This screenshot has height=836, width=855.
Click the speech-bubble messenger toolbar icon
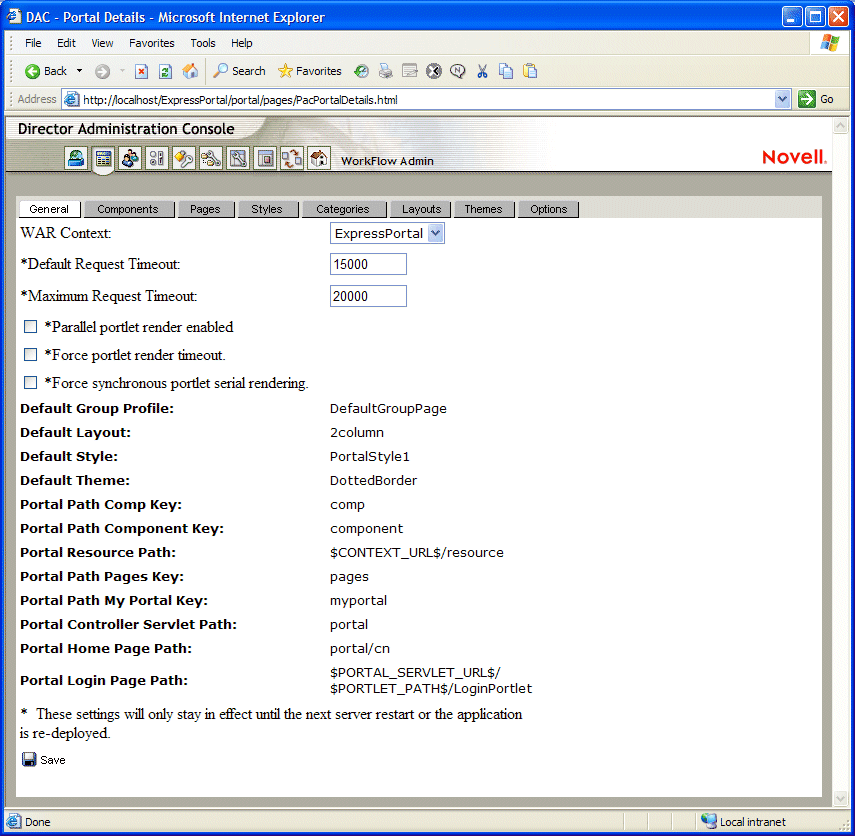click(457, 71)
